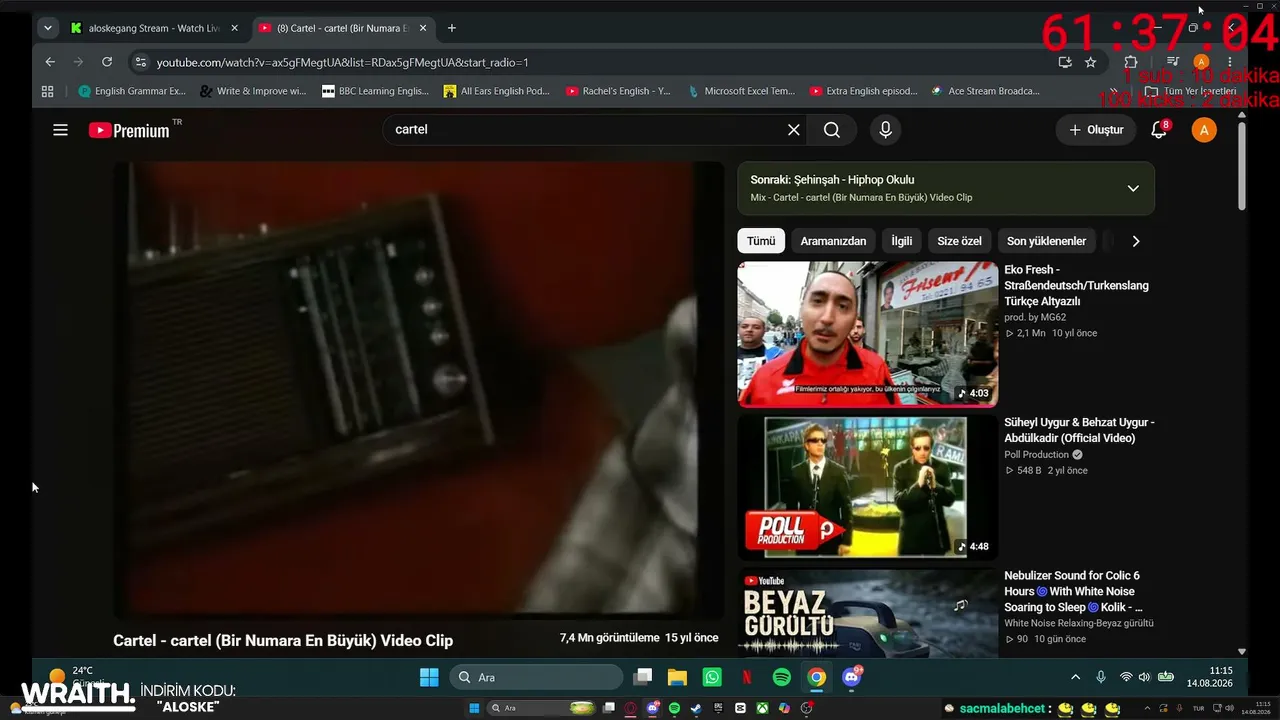
Task: Expand the Sonraki Şehinşah mix playlist panel
Action: (946, 188)
